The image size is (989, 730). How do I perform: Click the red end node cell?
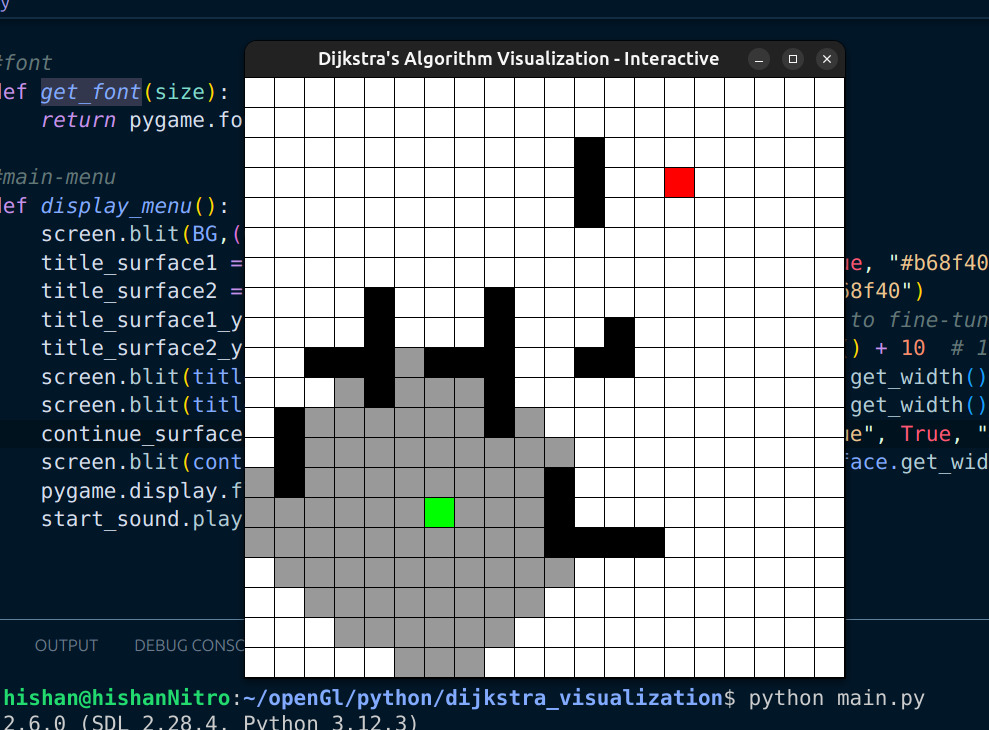[x=679, y=183]
